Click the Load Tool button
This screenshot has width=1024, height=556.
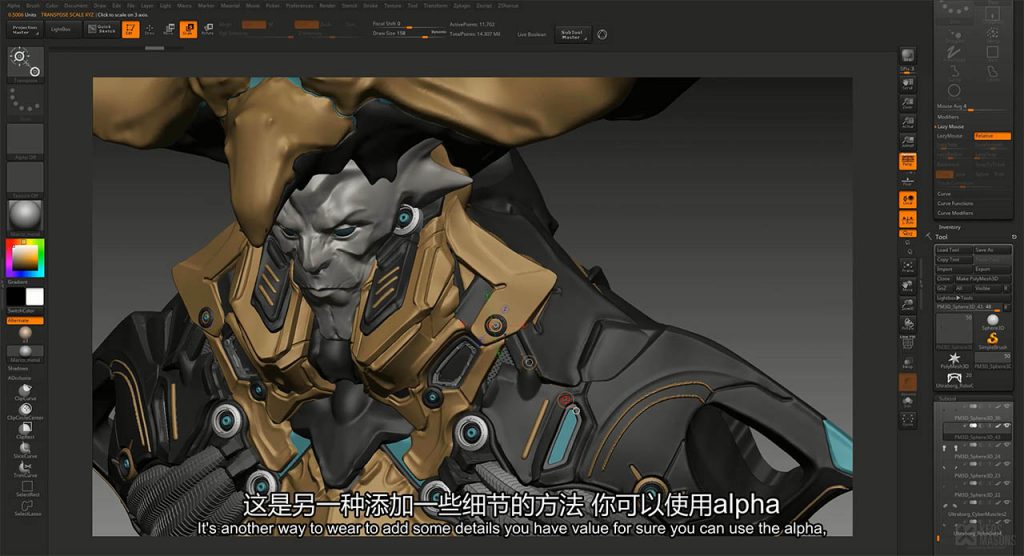click(954, 250)
